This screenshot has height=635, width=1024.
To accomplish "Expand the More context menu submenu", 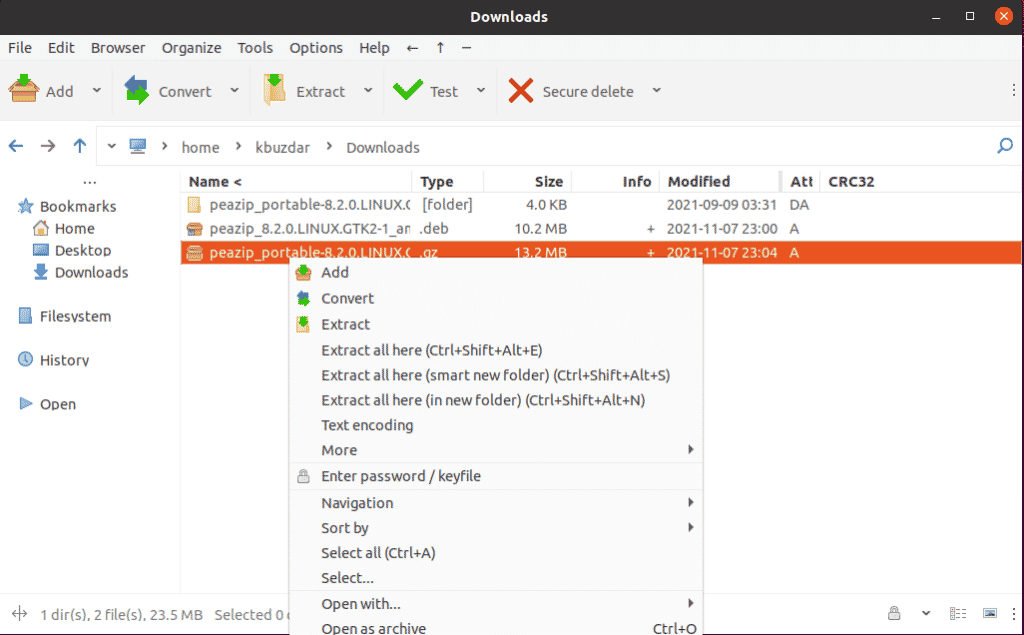I will [338, 450].
